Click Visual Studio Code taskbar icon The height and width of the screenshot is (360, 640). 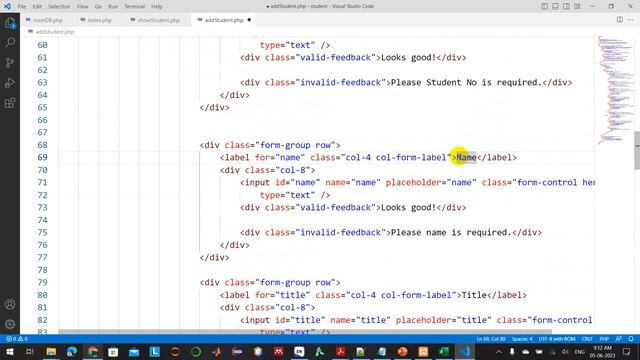click(x=464, y=352)
